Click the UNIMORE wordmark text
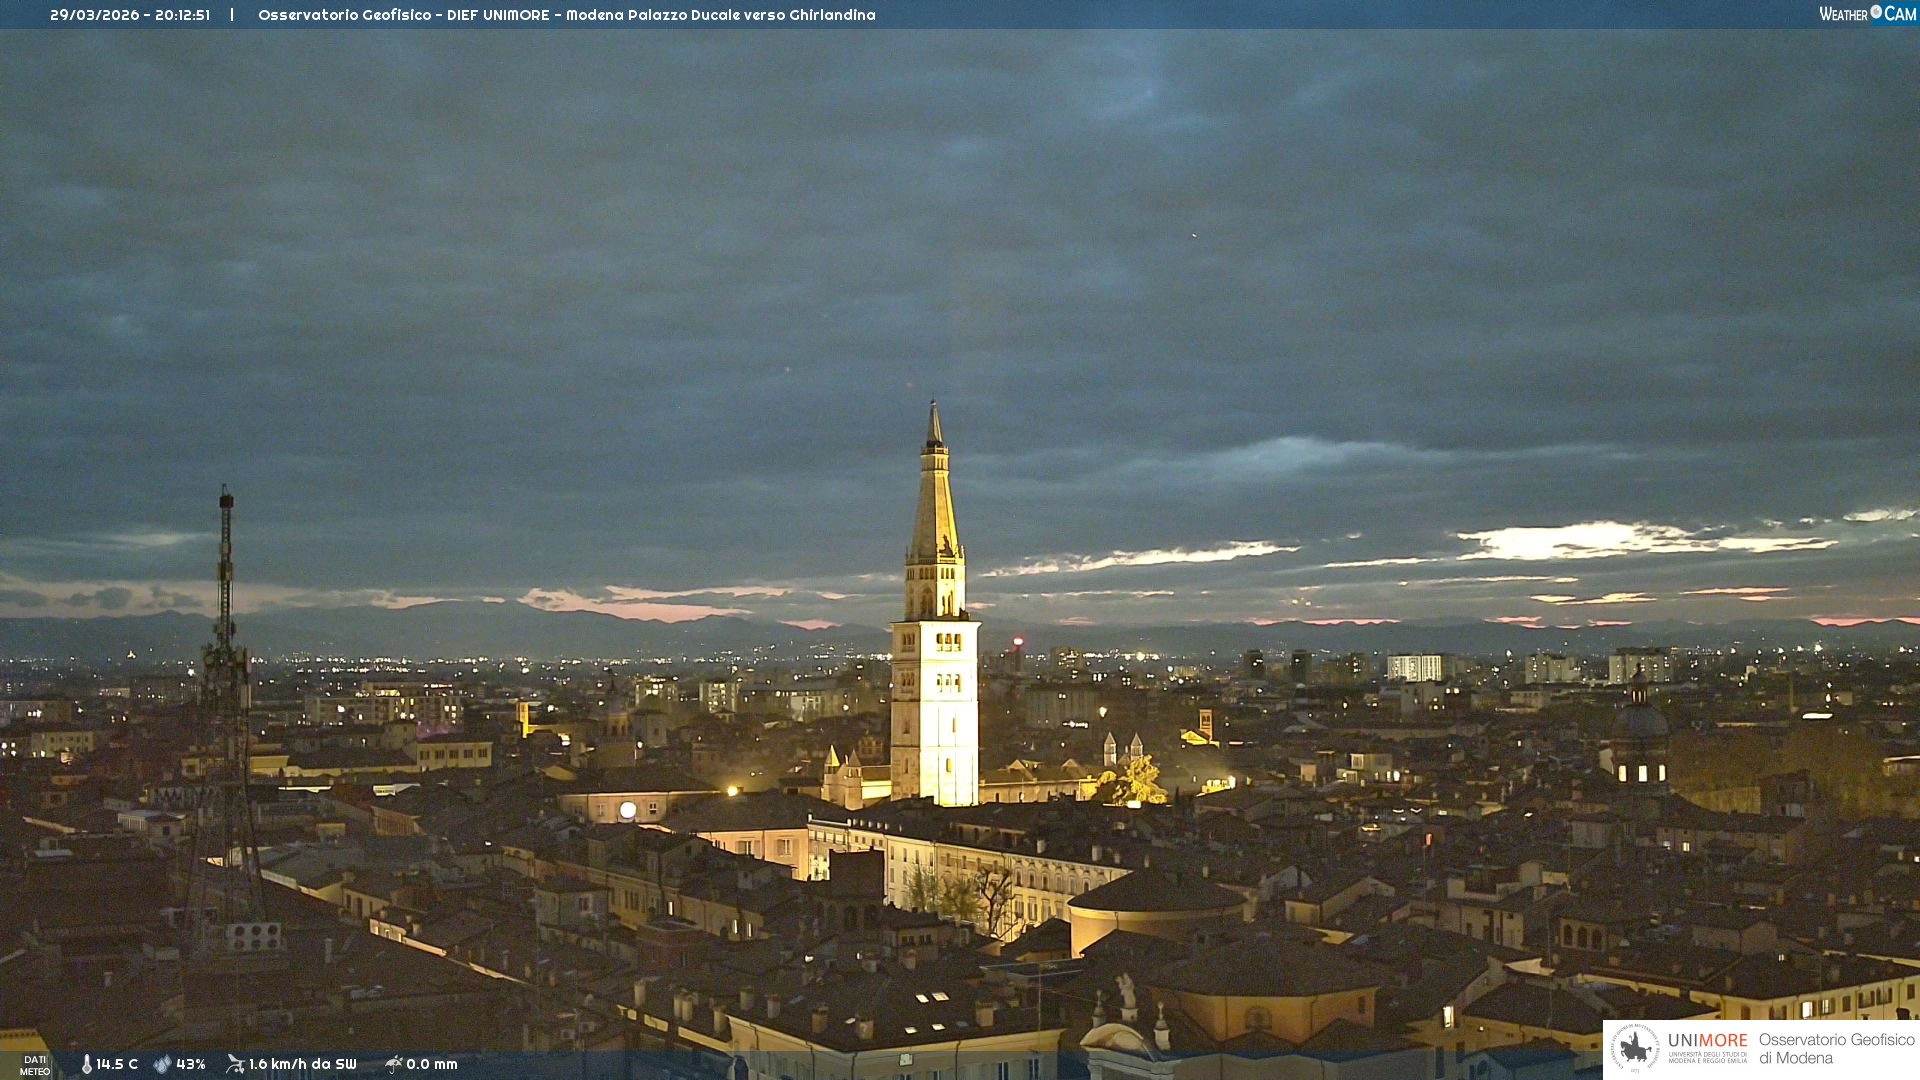 click(x=1707, y=1041)
